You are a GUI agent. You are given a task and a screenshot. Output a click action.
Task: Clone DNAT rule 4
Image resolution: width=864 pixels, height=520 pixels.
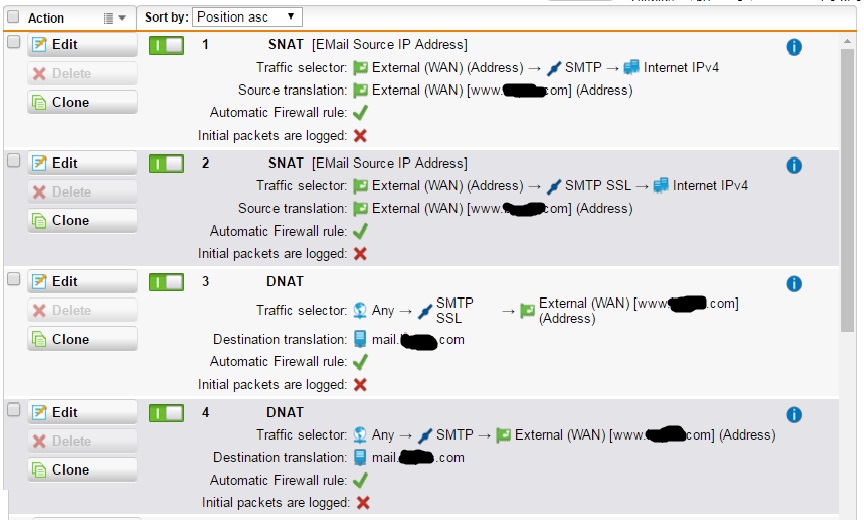(x=82, y=470)
